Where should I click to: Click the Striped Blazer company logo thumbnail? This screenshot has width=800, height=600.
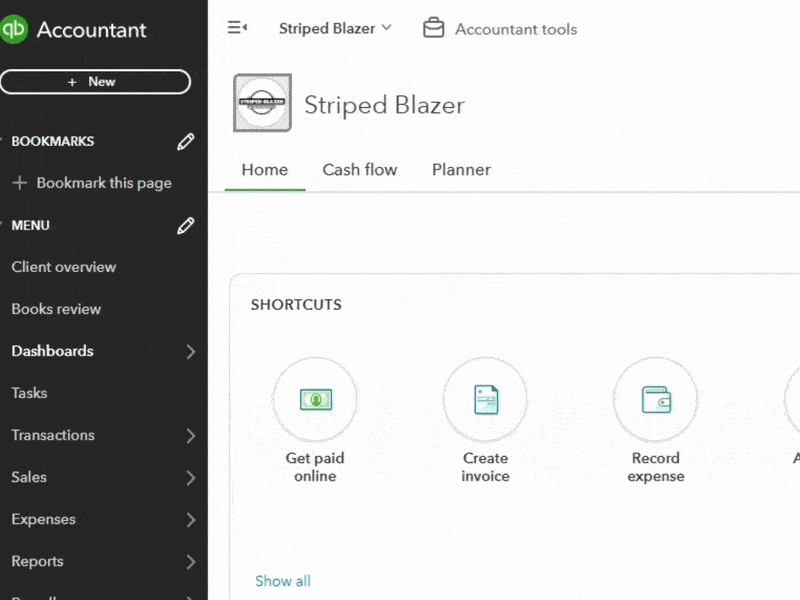point(262,103)
